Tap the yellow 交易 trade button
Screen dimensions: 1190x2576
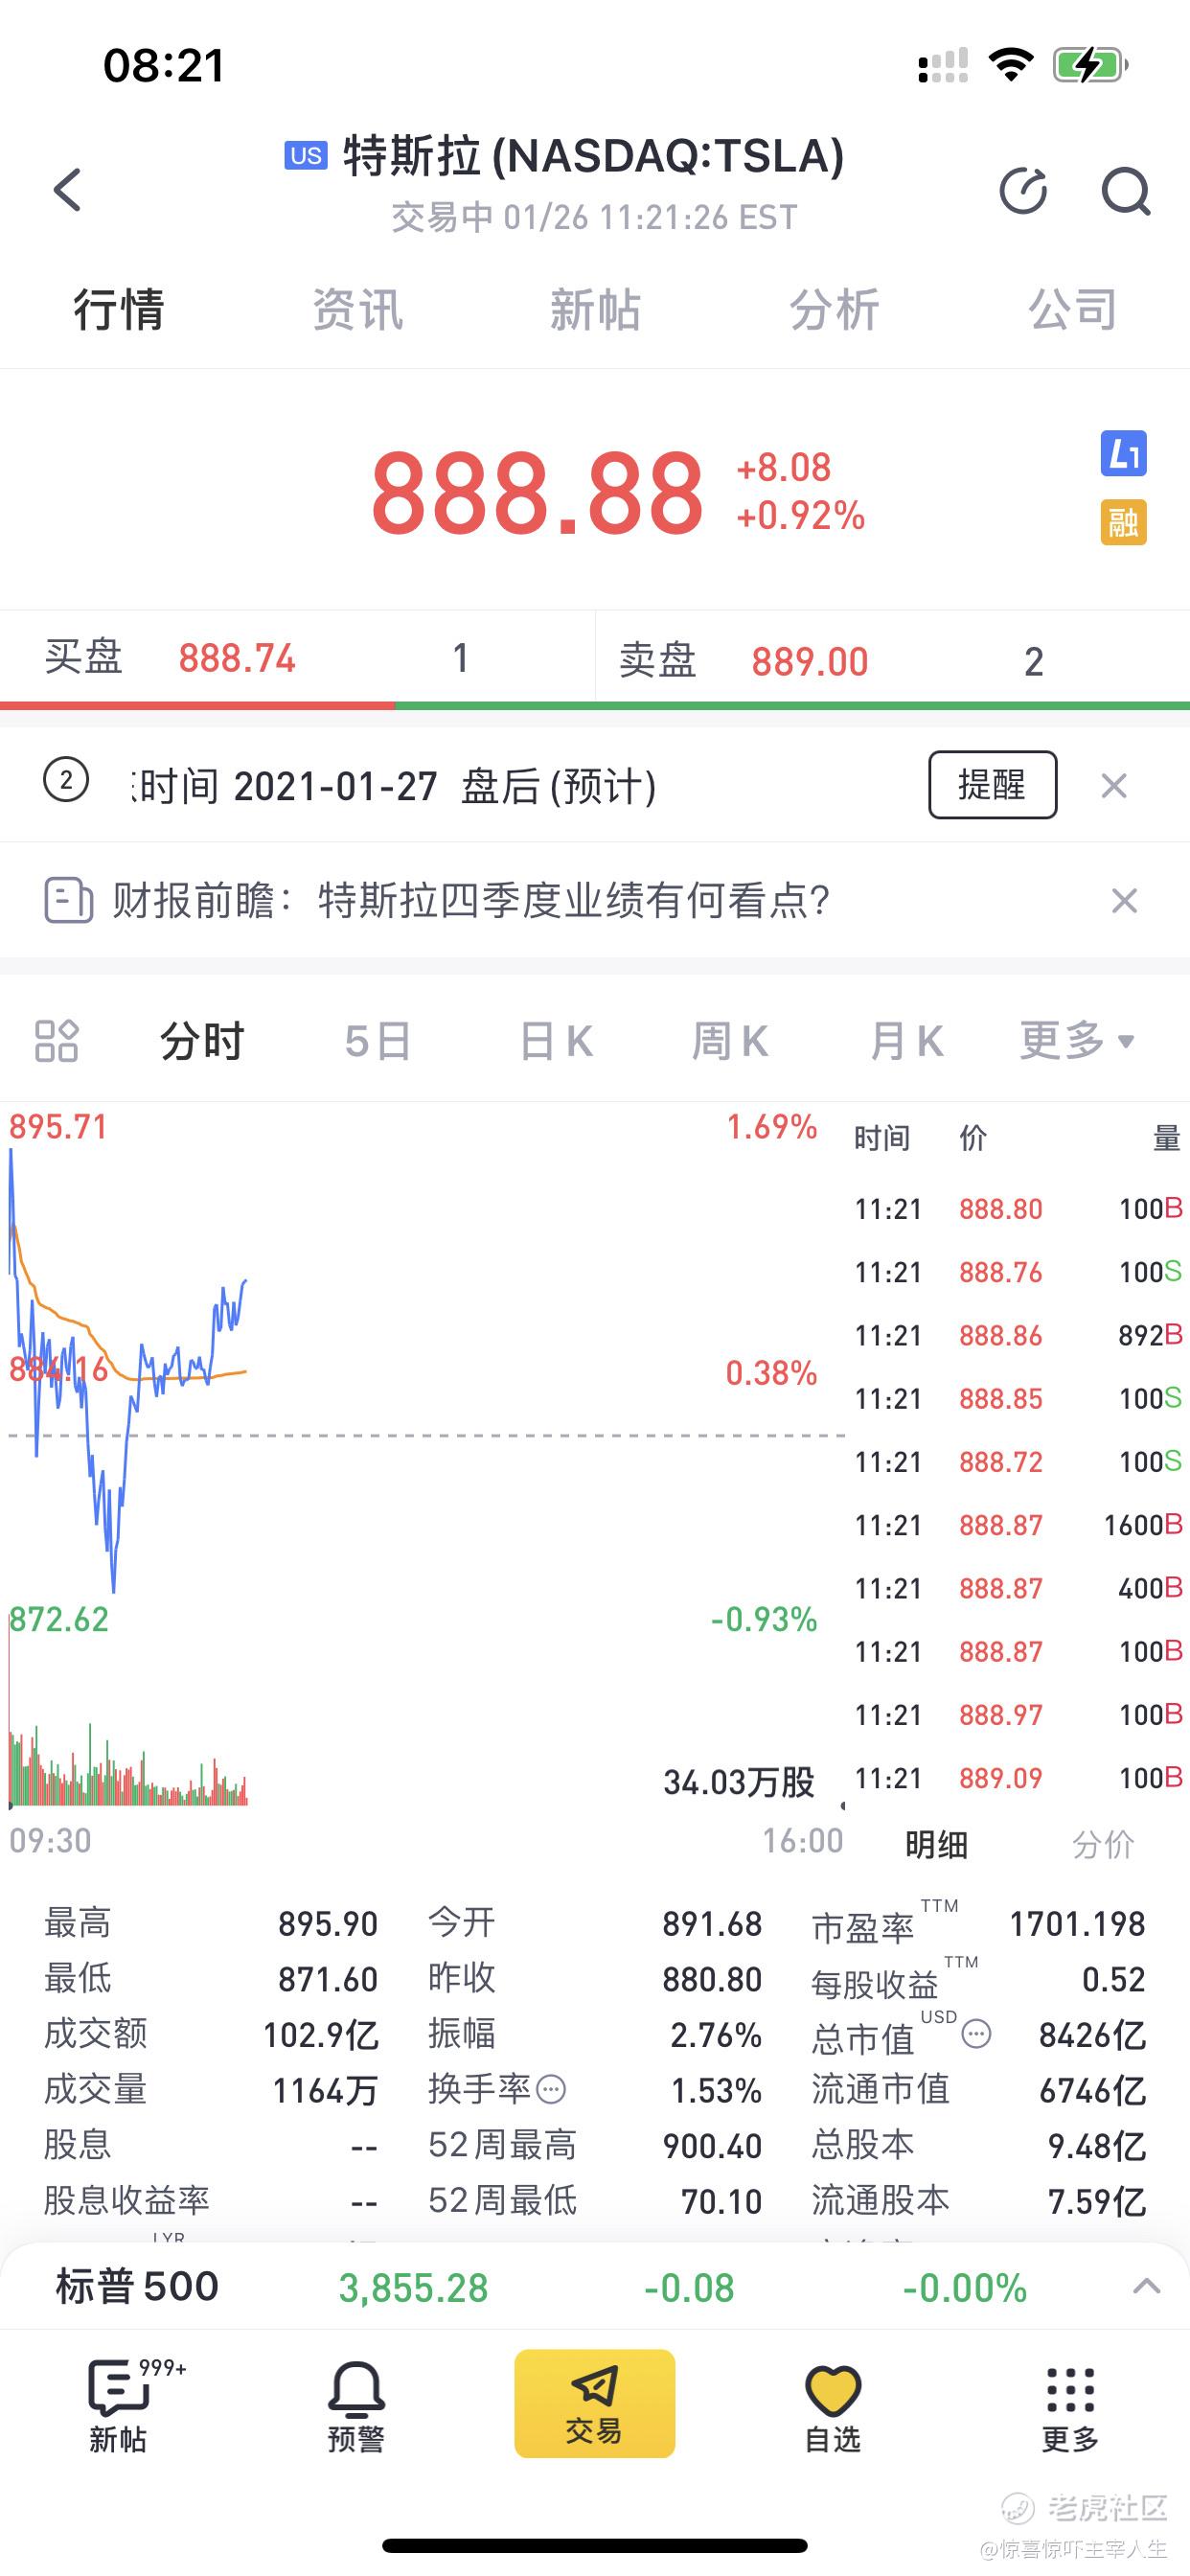click(595, 2403)
